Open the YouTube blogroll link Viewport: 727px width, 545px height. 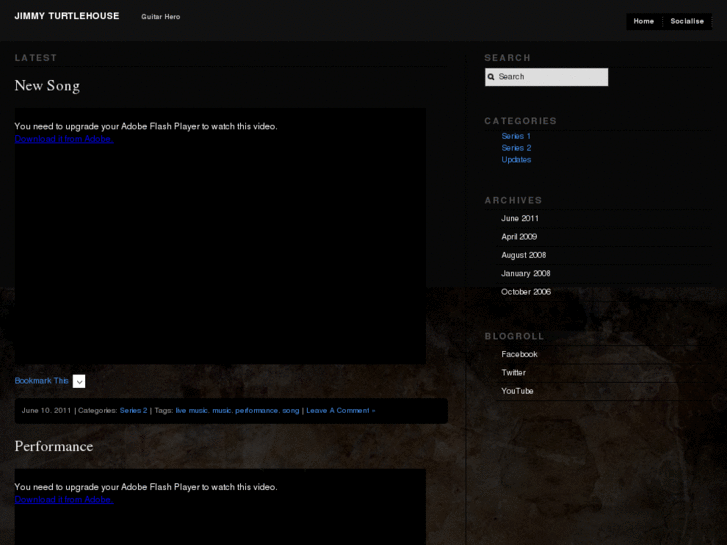click(517, 391)
